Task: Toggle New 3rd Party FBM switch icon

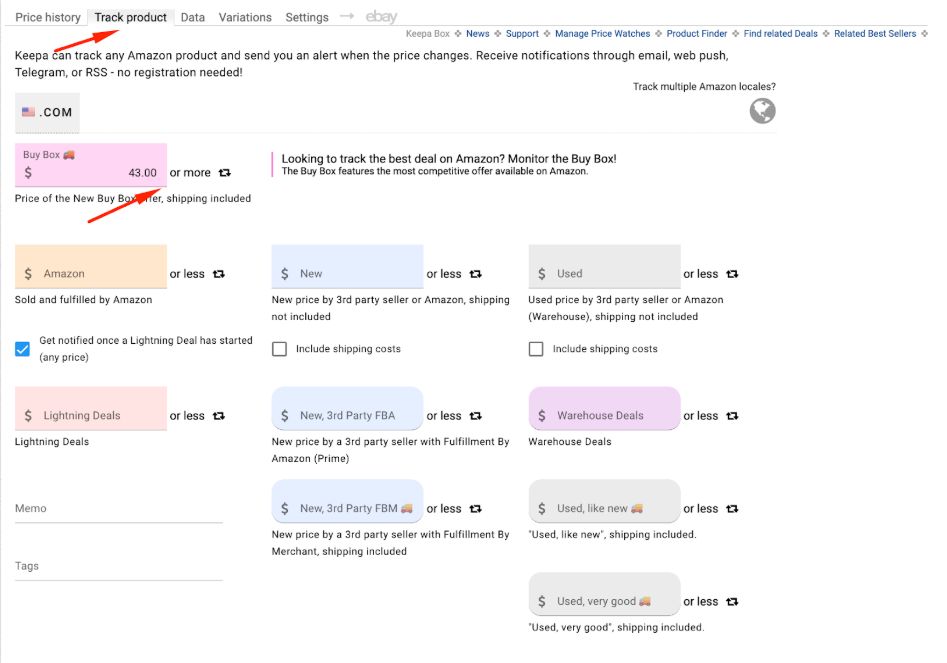Action: pyautogui.click(x=475, y=509)
